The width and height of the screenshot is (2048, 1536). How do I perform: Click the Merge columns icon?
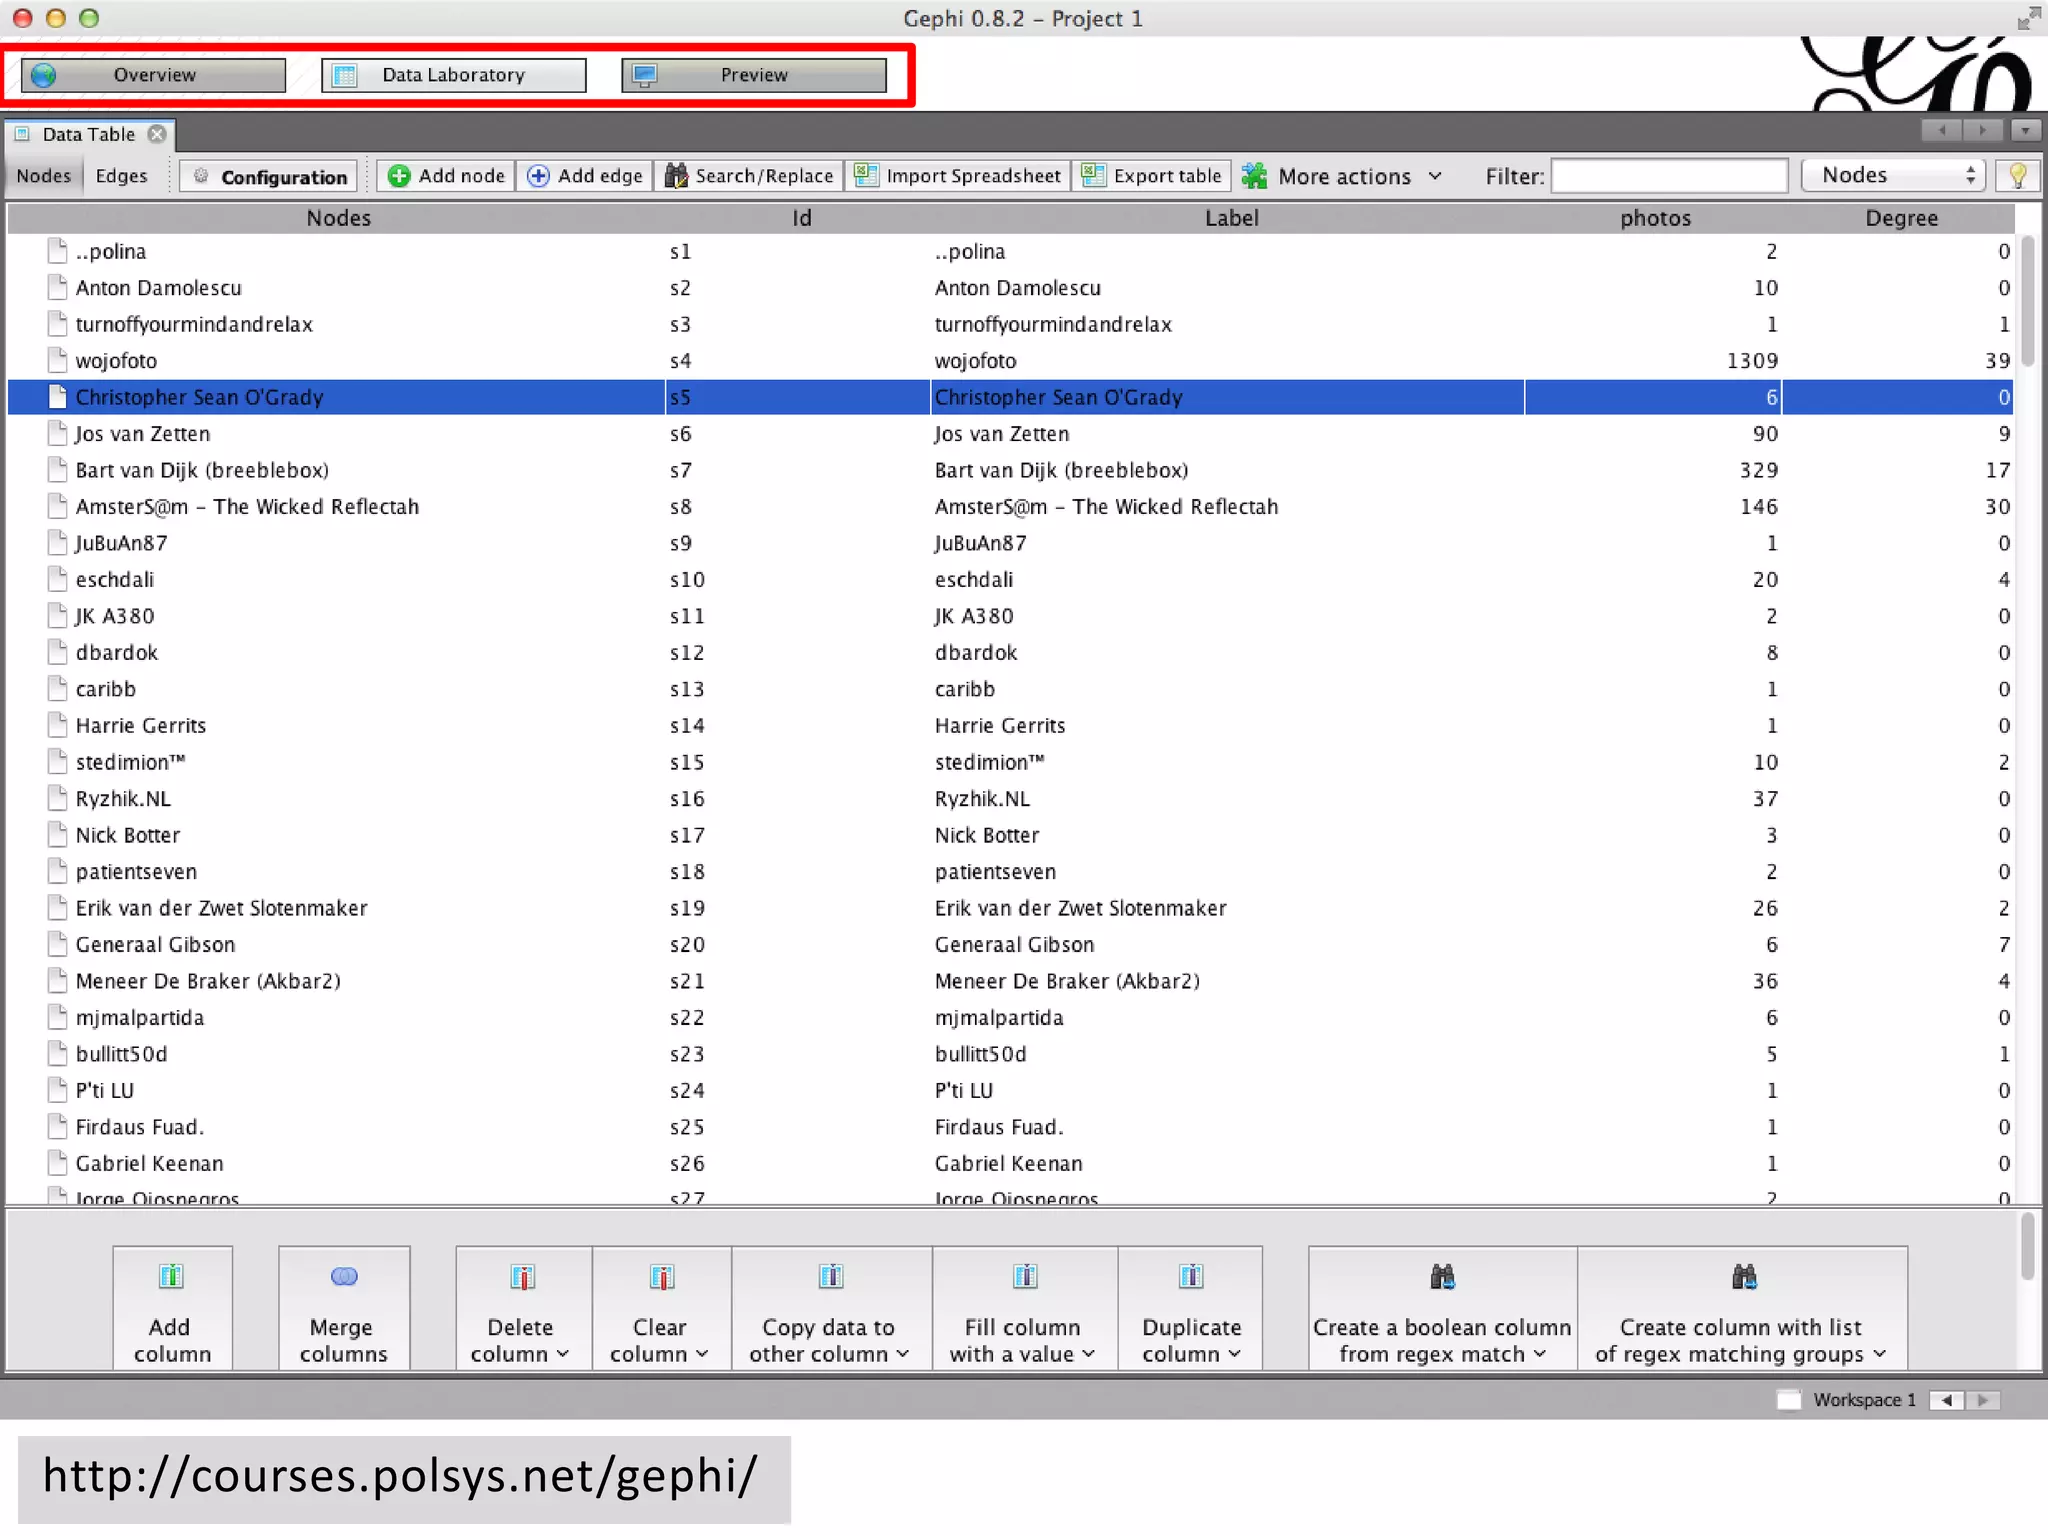[x=343, y=1277]
